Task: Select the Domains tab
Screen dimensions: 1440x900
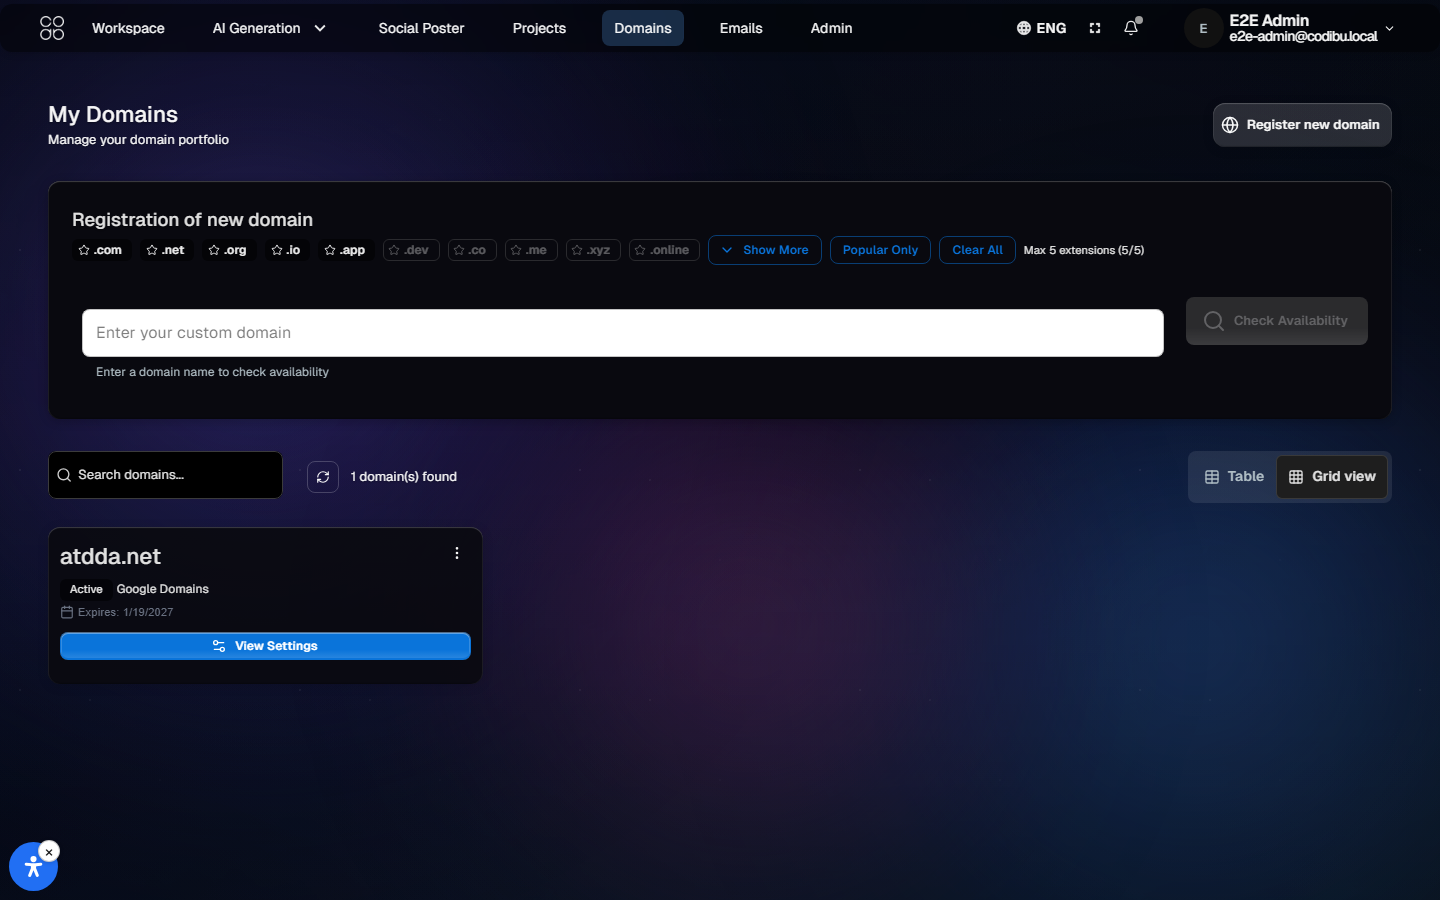Action: (x=643, y=28)
